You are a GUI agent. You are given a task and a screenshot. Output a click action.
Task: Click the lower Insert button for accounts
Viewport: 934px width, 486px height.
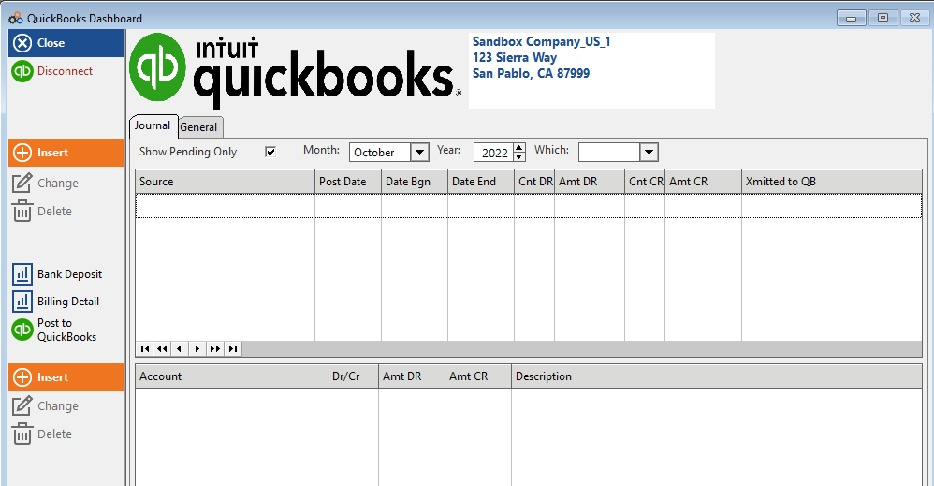click(x=66, y=377)
